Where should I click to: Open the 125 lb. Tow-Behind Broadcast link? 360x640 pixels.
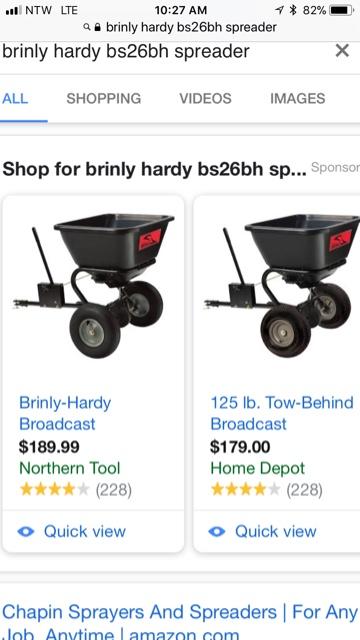tap(282, 413)
